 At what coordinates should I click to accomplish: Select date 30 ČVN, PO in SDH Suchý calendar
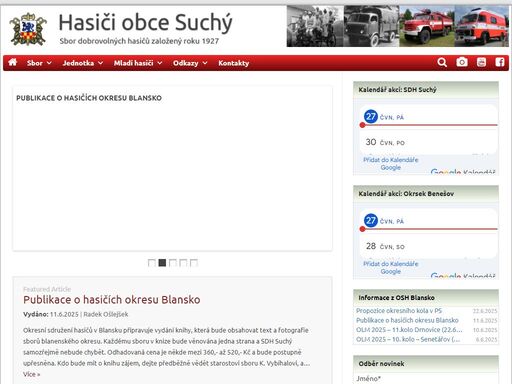(x=385, y=142)
